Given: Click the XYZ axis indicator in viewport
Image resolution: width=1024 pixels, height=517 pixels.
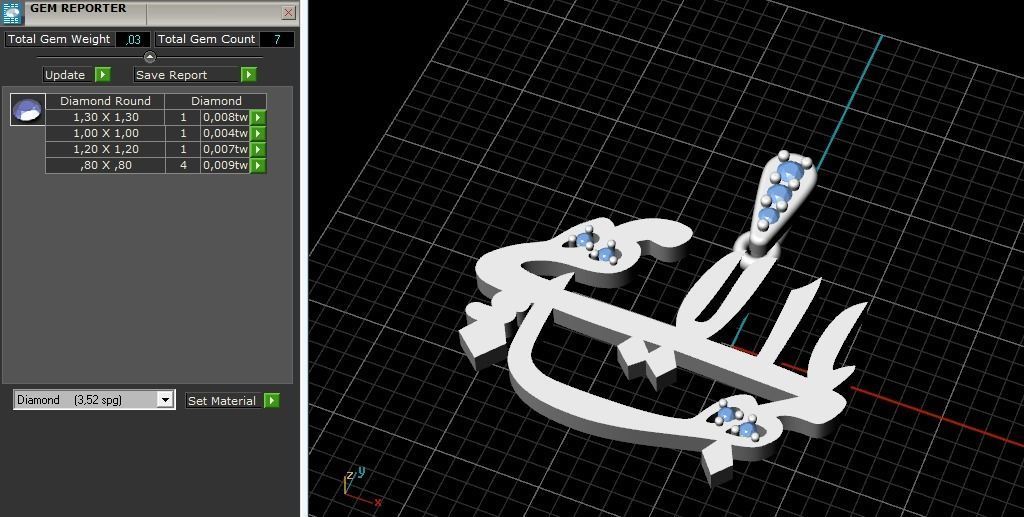Looking at the screenshot, I should coord(362,488).
